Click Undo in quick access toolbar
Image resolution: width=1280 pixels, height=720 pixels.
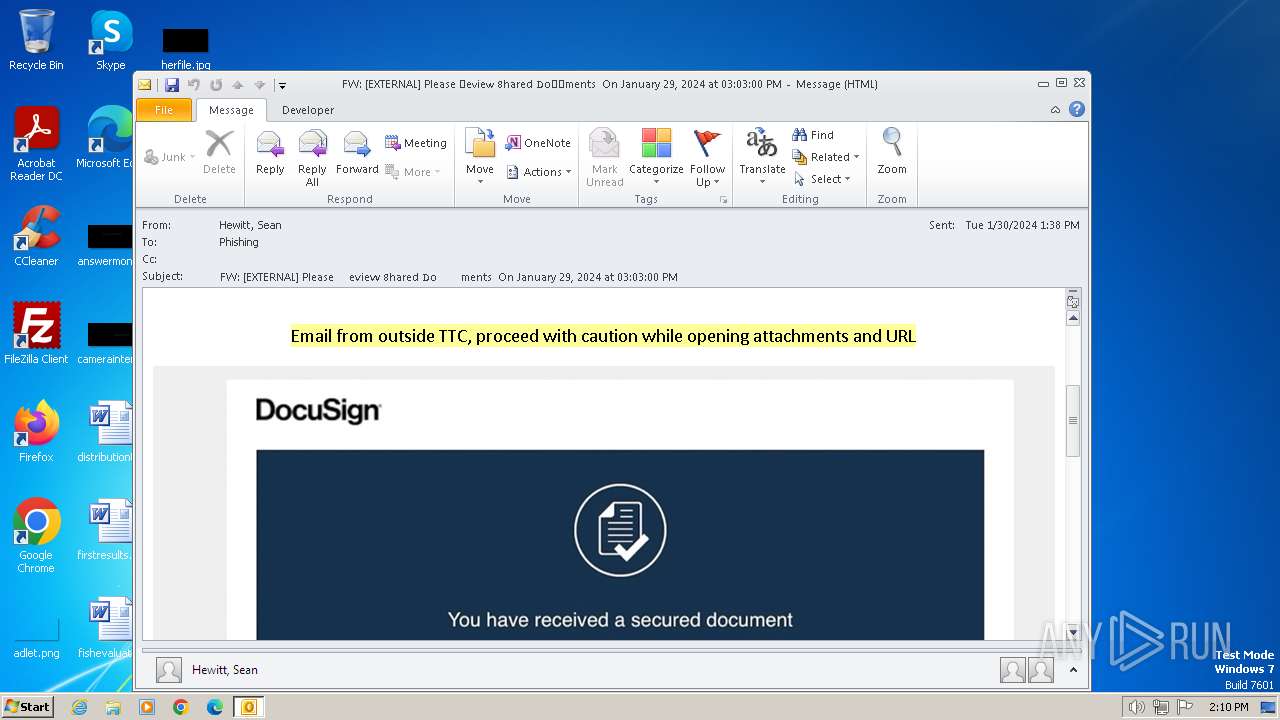tap(194, 85)
